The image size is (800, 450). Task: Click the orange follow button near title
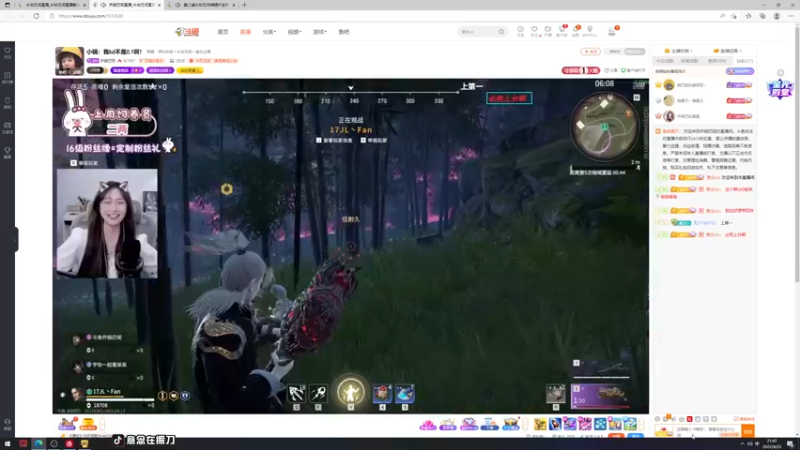[590, 52]
